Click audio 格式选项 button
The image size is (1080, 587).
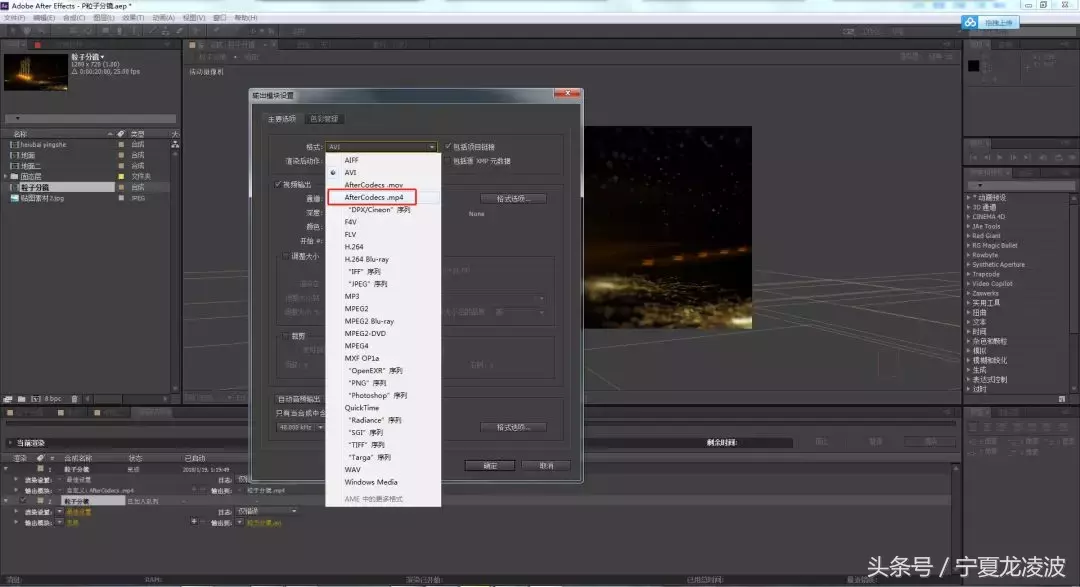pyautogui.click(x=513, y=427)
